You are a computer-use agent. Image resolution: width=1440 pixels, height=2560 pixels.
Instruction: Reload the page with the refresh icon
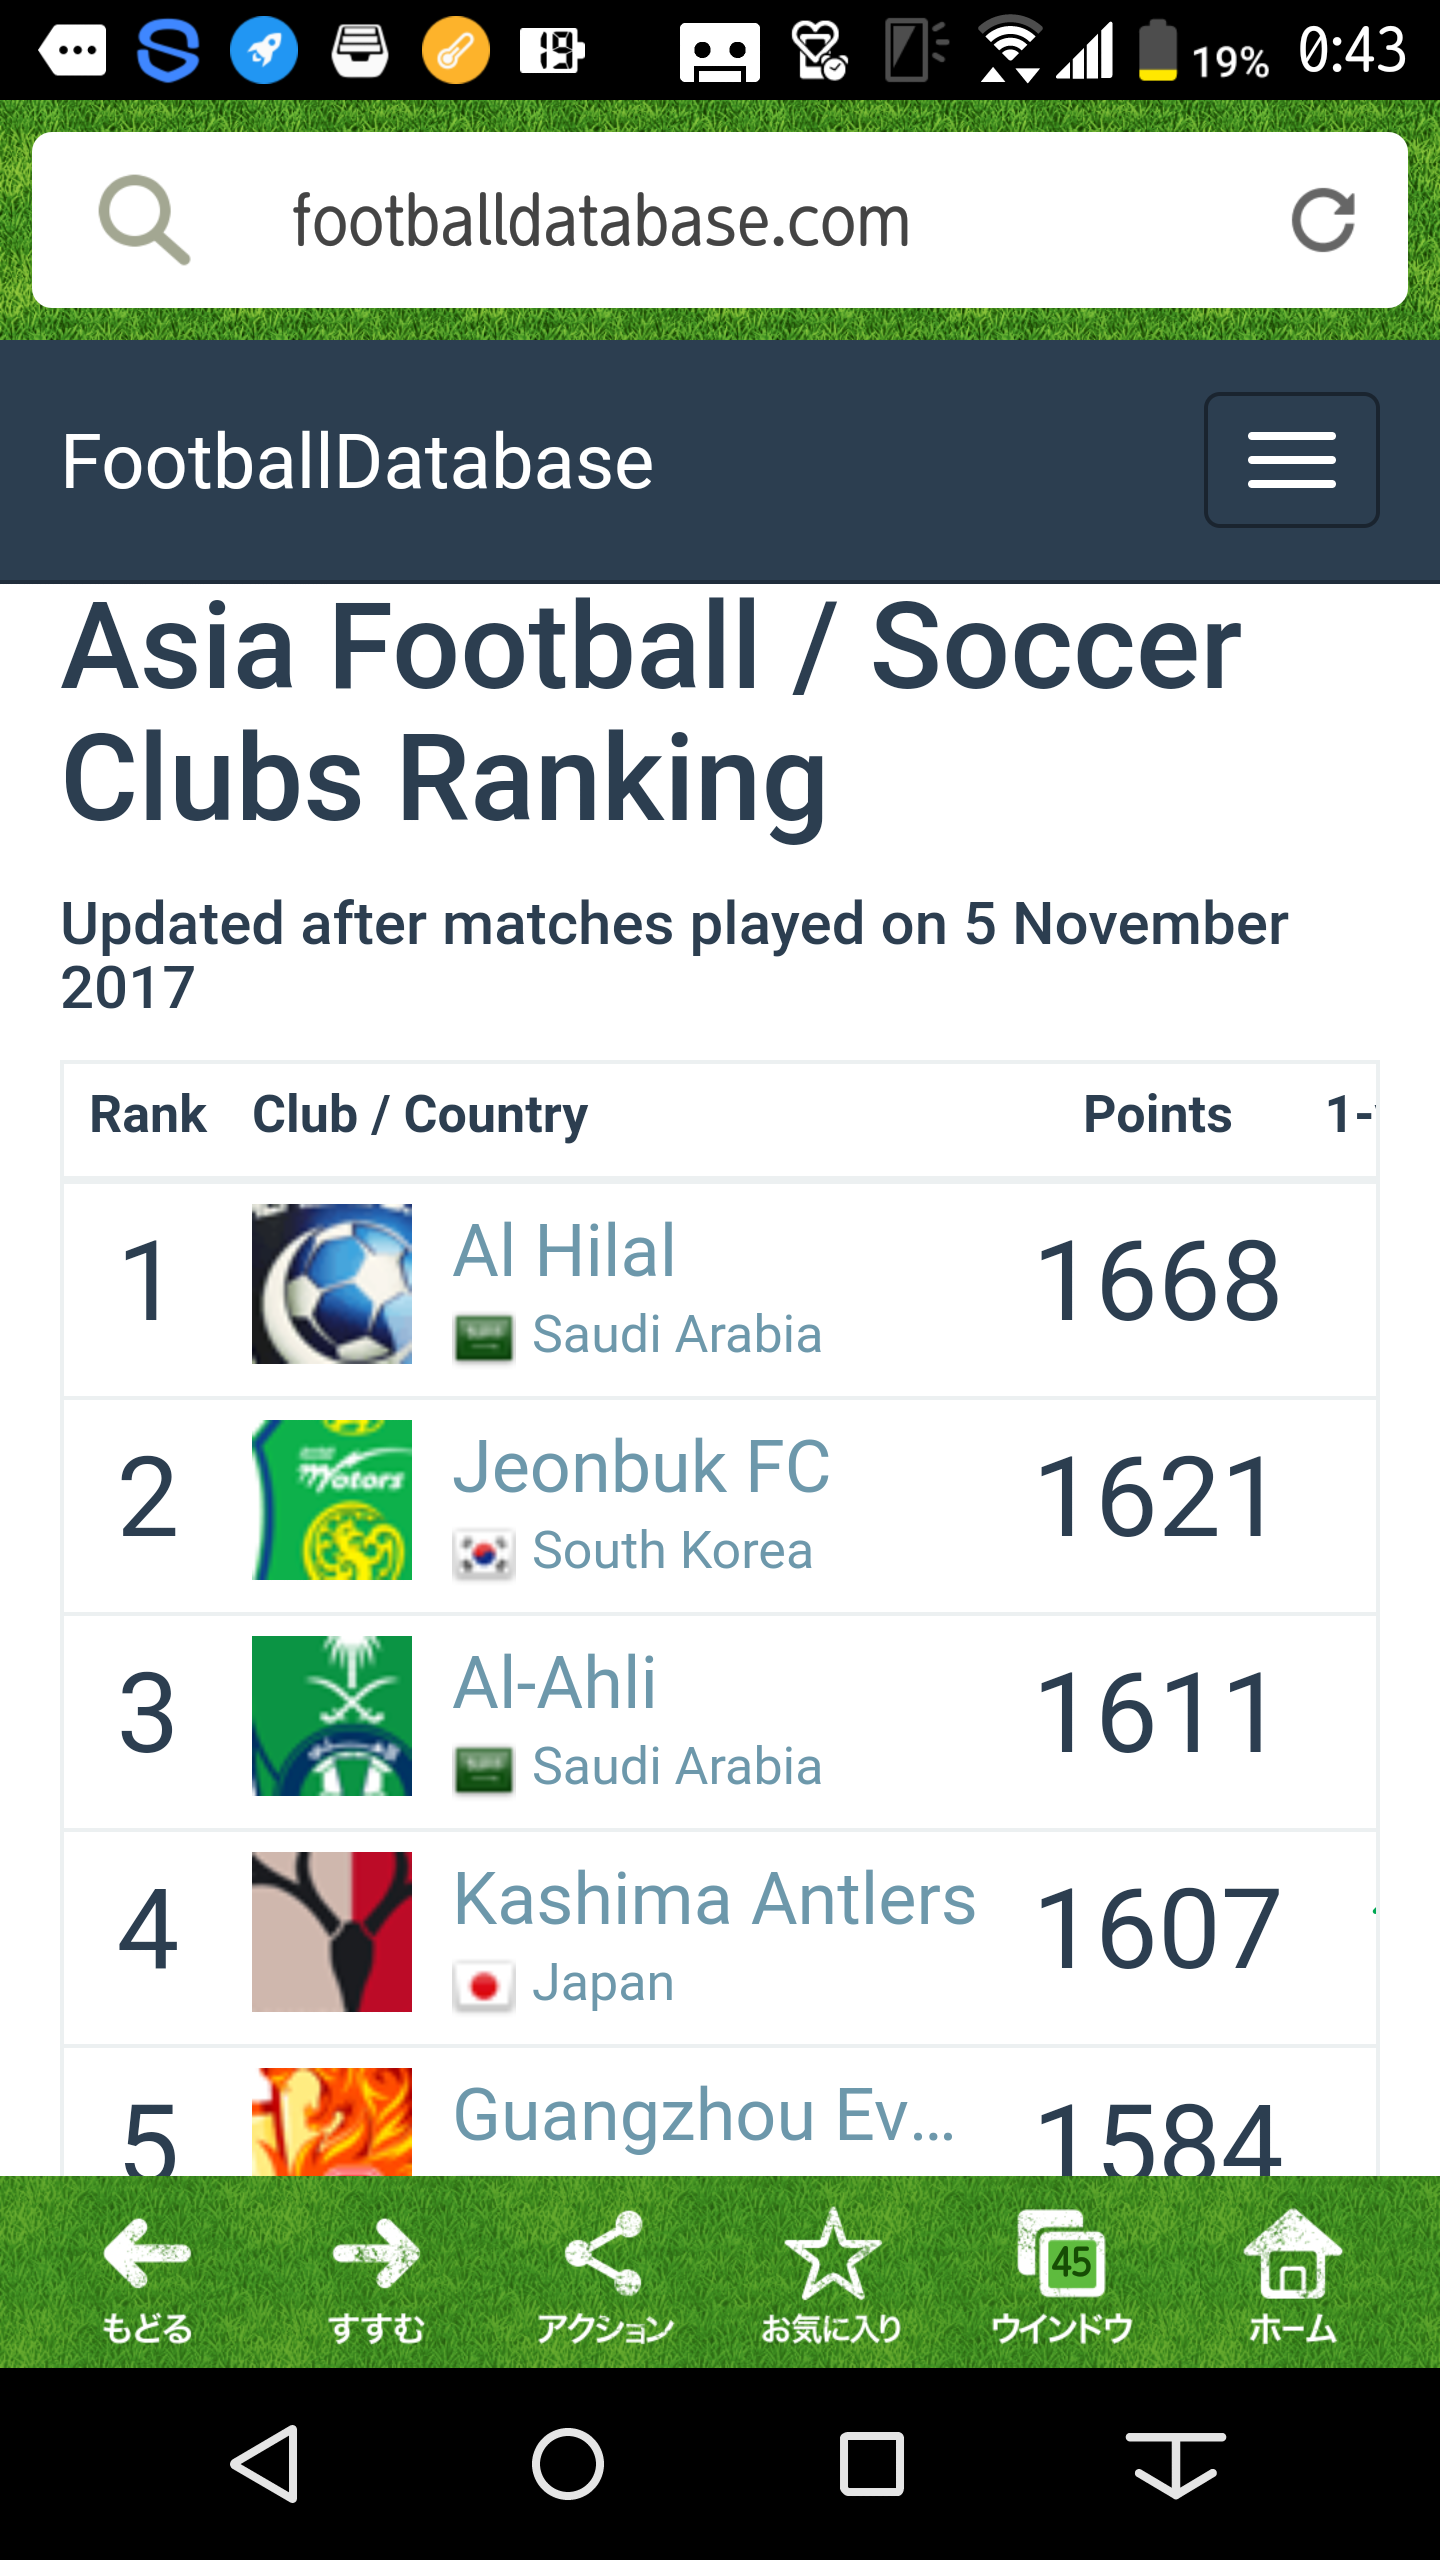coord(1322,220)
